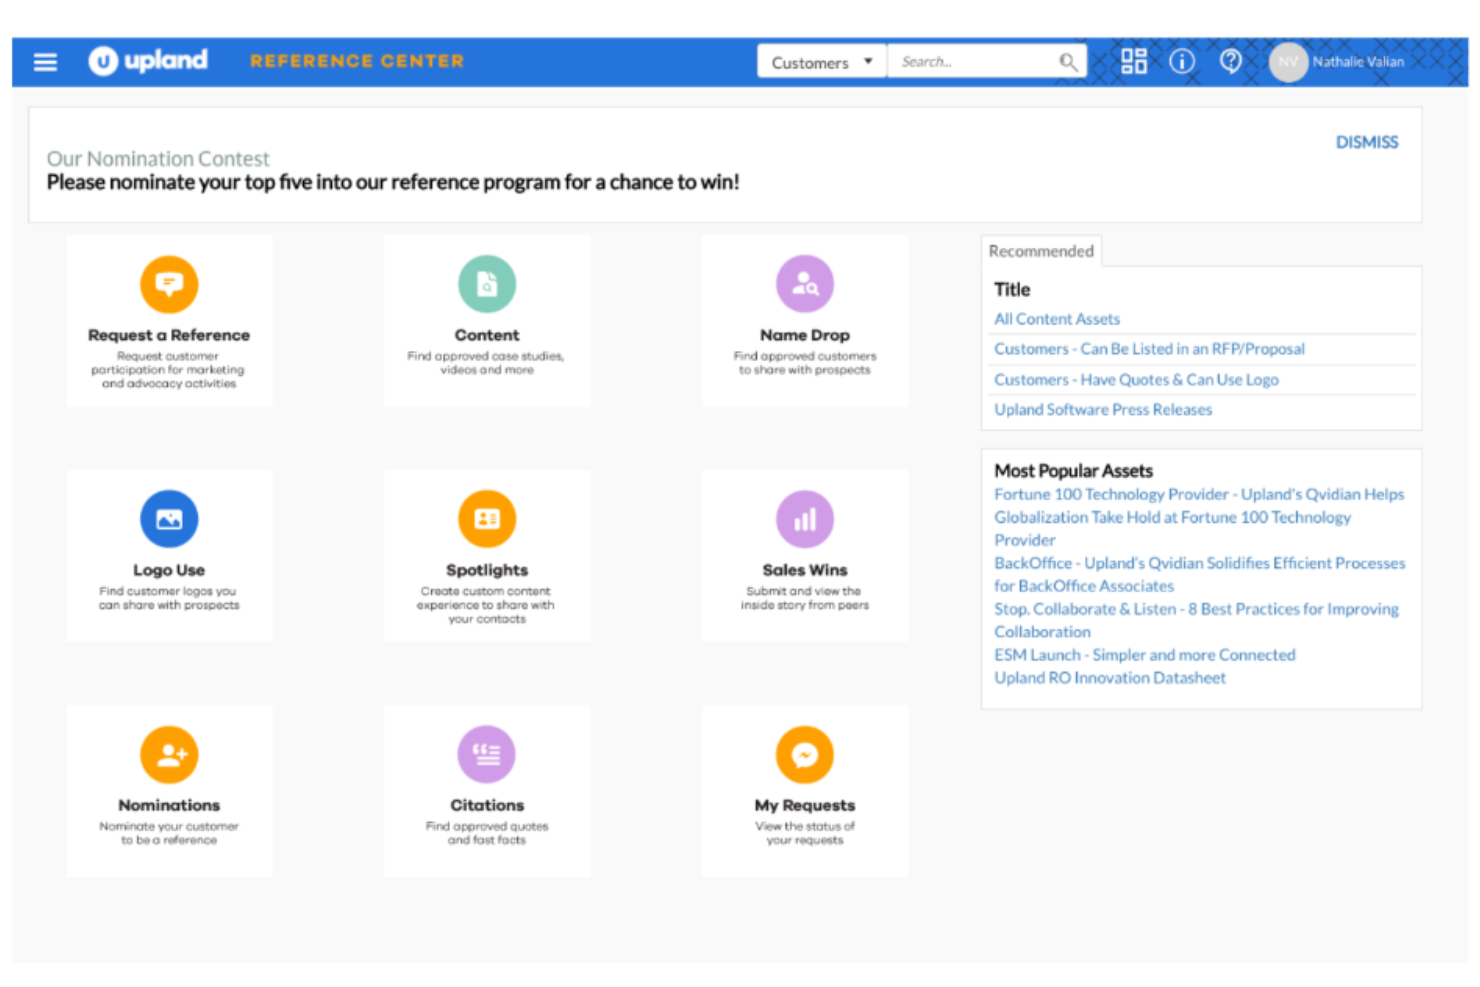Click the Name Drop person-search icon
This screenshot has height=987, width=1480.
pyautogui.click(x=805, y=284)
